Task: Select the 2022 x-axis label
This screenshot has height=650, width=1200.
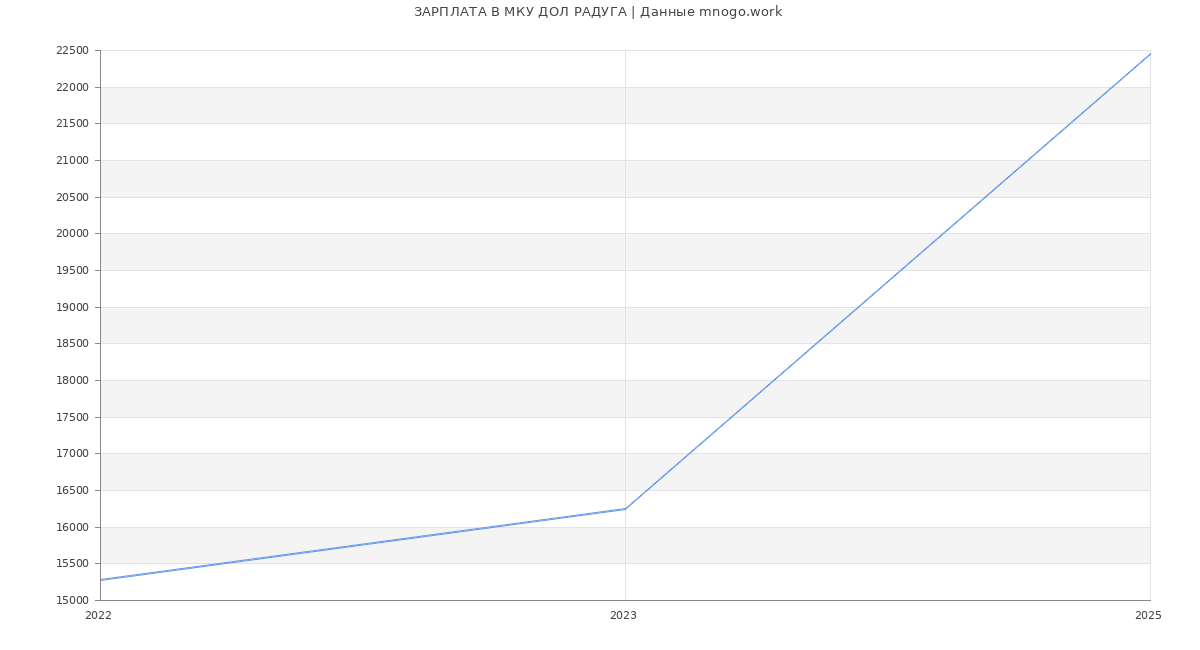Action: pos(98,616)
